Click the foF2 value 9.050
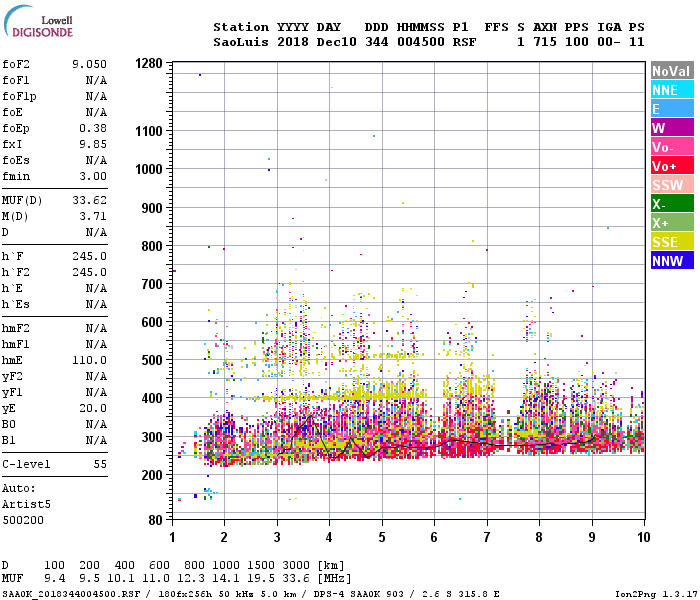 (90, 64)
